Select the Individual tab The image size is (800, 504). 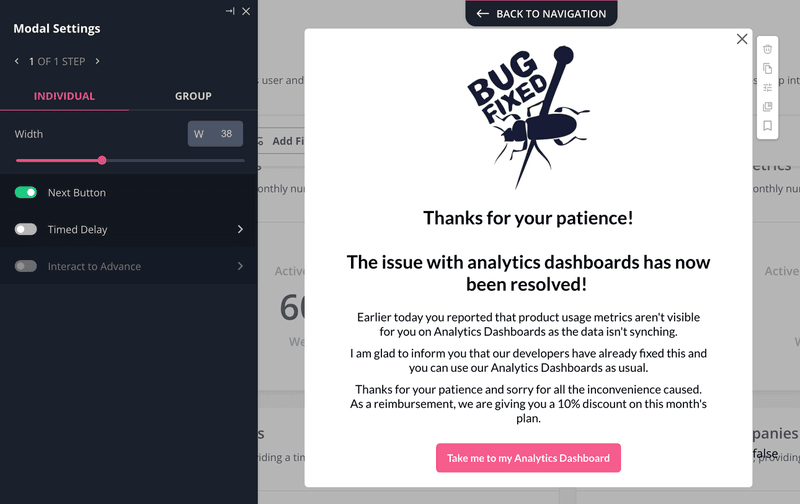(x=64, y=96)
